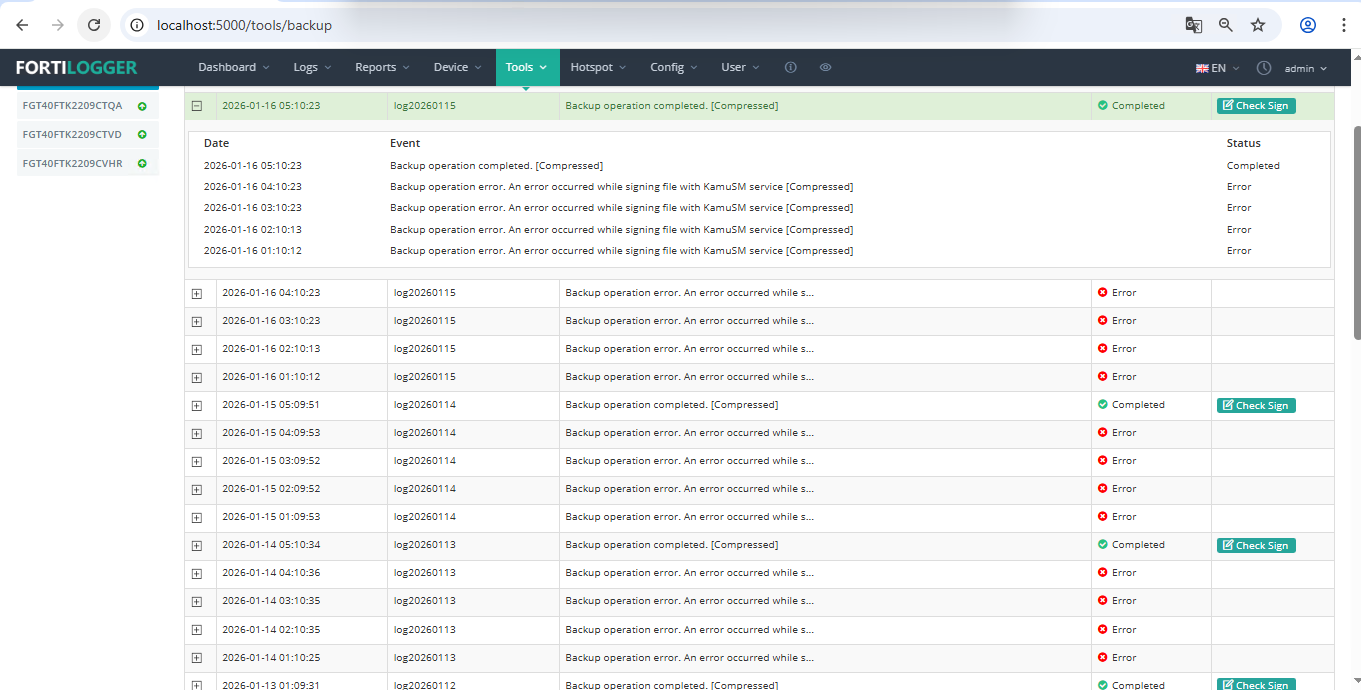Check Sign for 2026-01-15 05:09:51 backup
The height and width of the screenshot is (690, 1361).
pyautogui.click(x=1256, y=406)
